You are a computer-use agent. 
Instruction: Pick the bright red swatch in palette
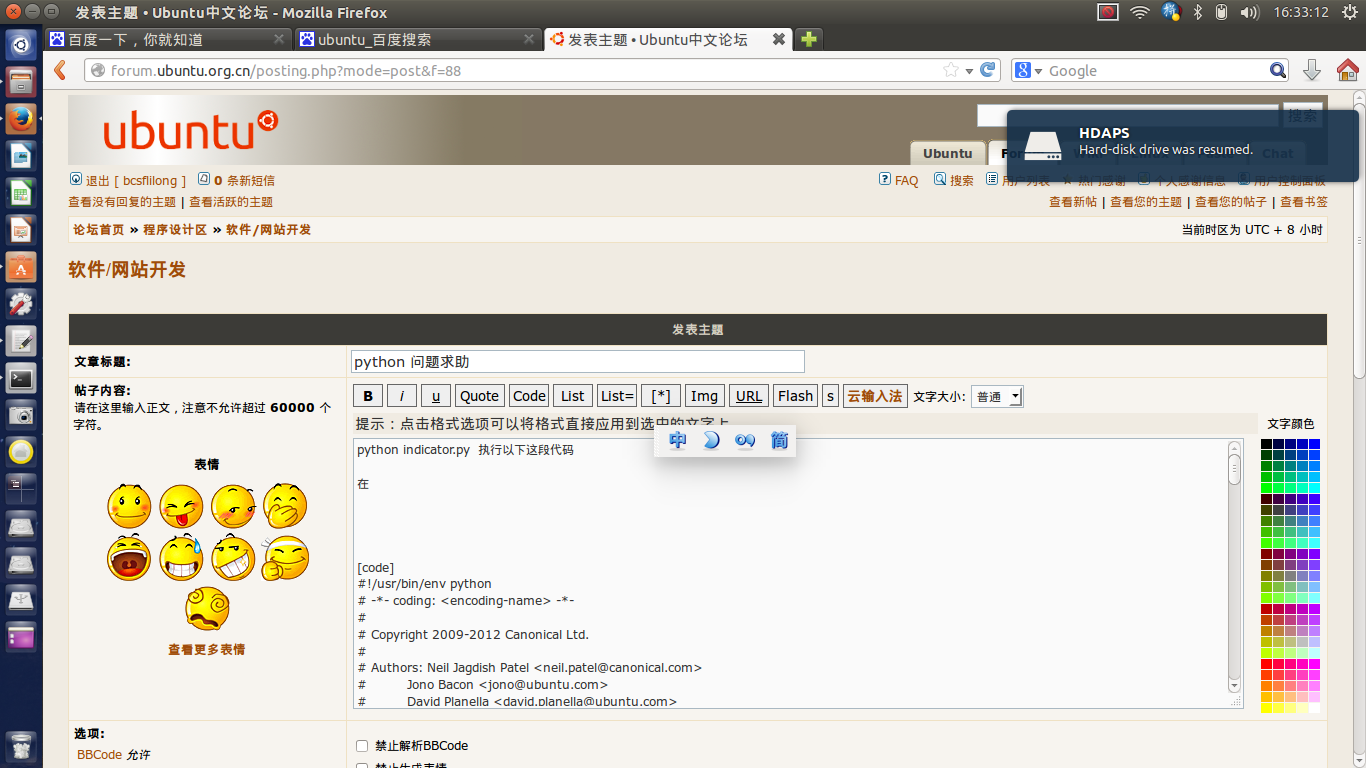coord(1266,664)
